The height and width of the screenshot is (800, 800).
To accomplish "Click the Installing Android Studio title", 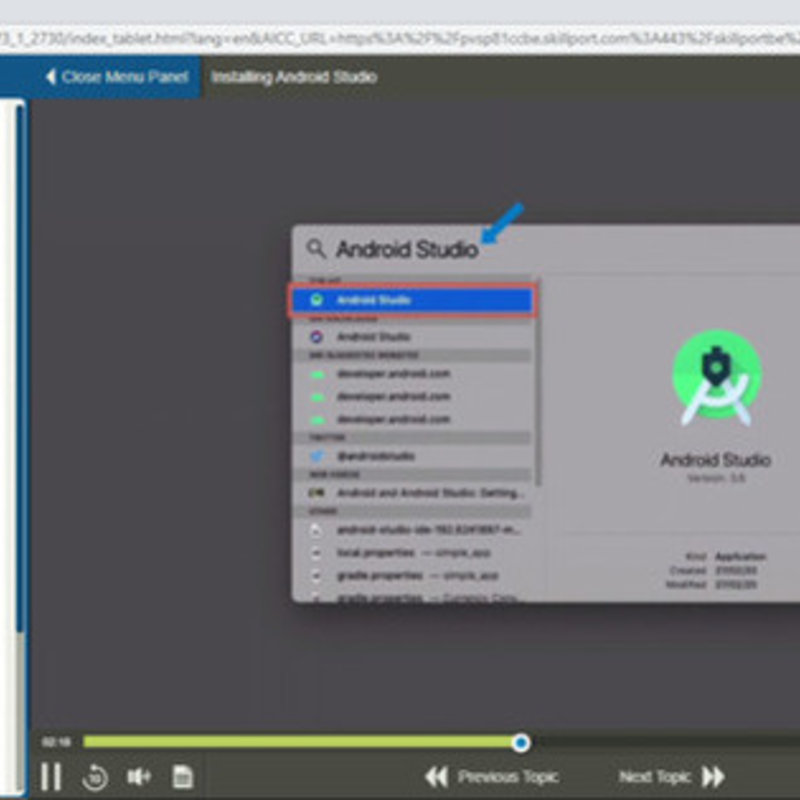I will click(294, 77).
